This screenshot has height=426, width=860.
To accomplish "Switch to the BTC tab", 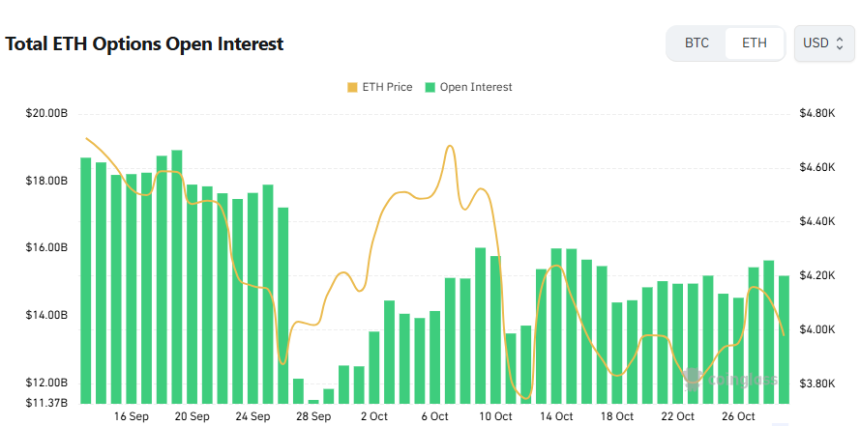I will pos(697,43).
